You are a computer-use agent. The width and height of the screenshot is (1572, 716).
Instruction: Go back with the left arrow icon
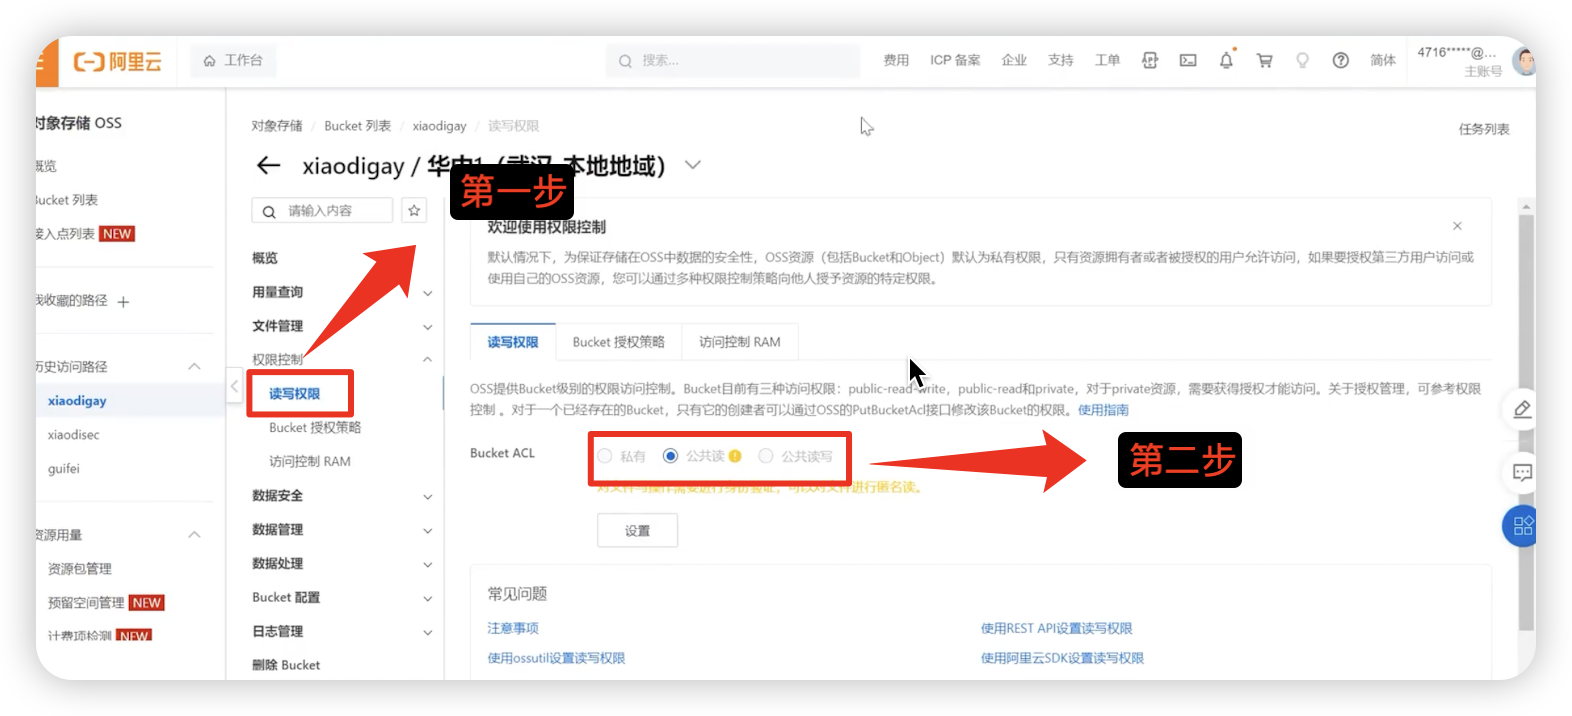268,165
